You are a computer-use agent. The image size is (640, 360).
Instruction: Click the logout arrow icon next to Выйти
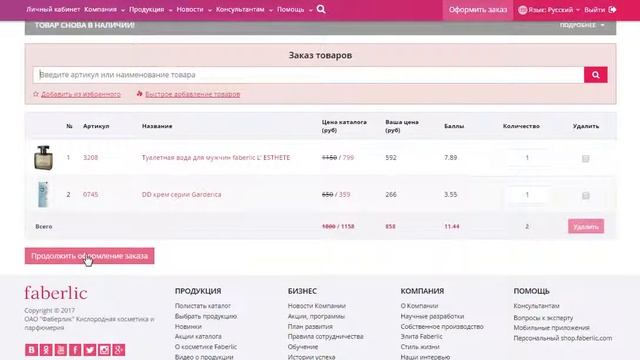(x=612, y=9)
